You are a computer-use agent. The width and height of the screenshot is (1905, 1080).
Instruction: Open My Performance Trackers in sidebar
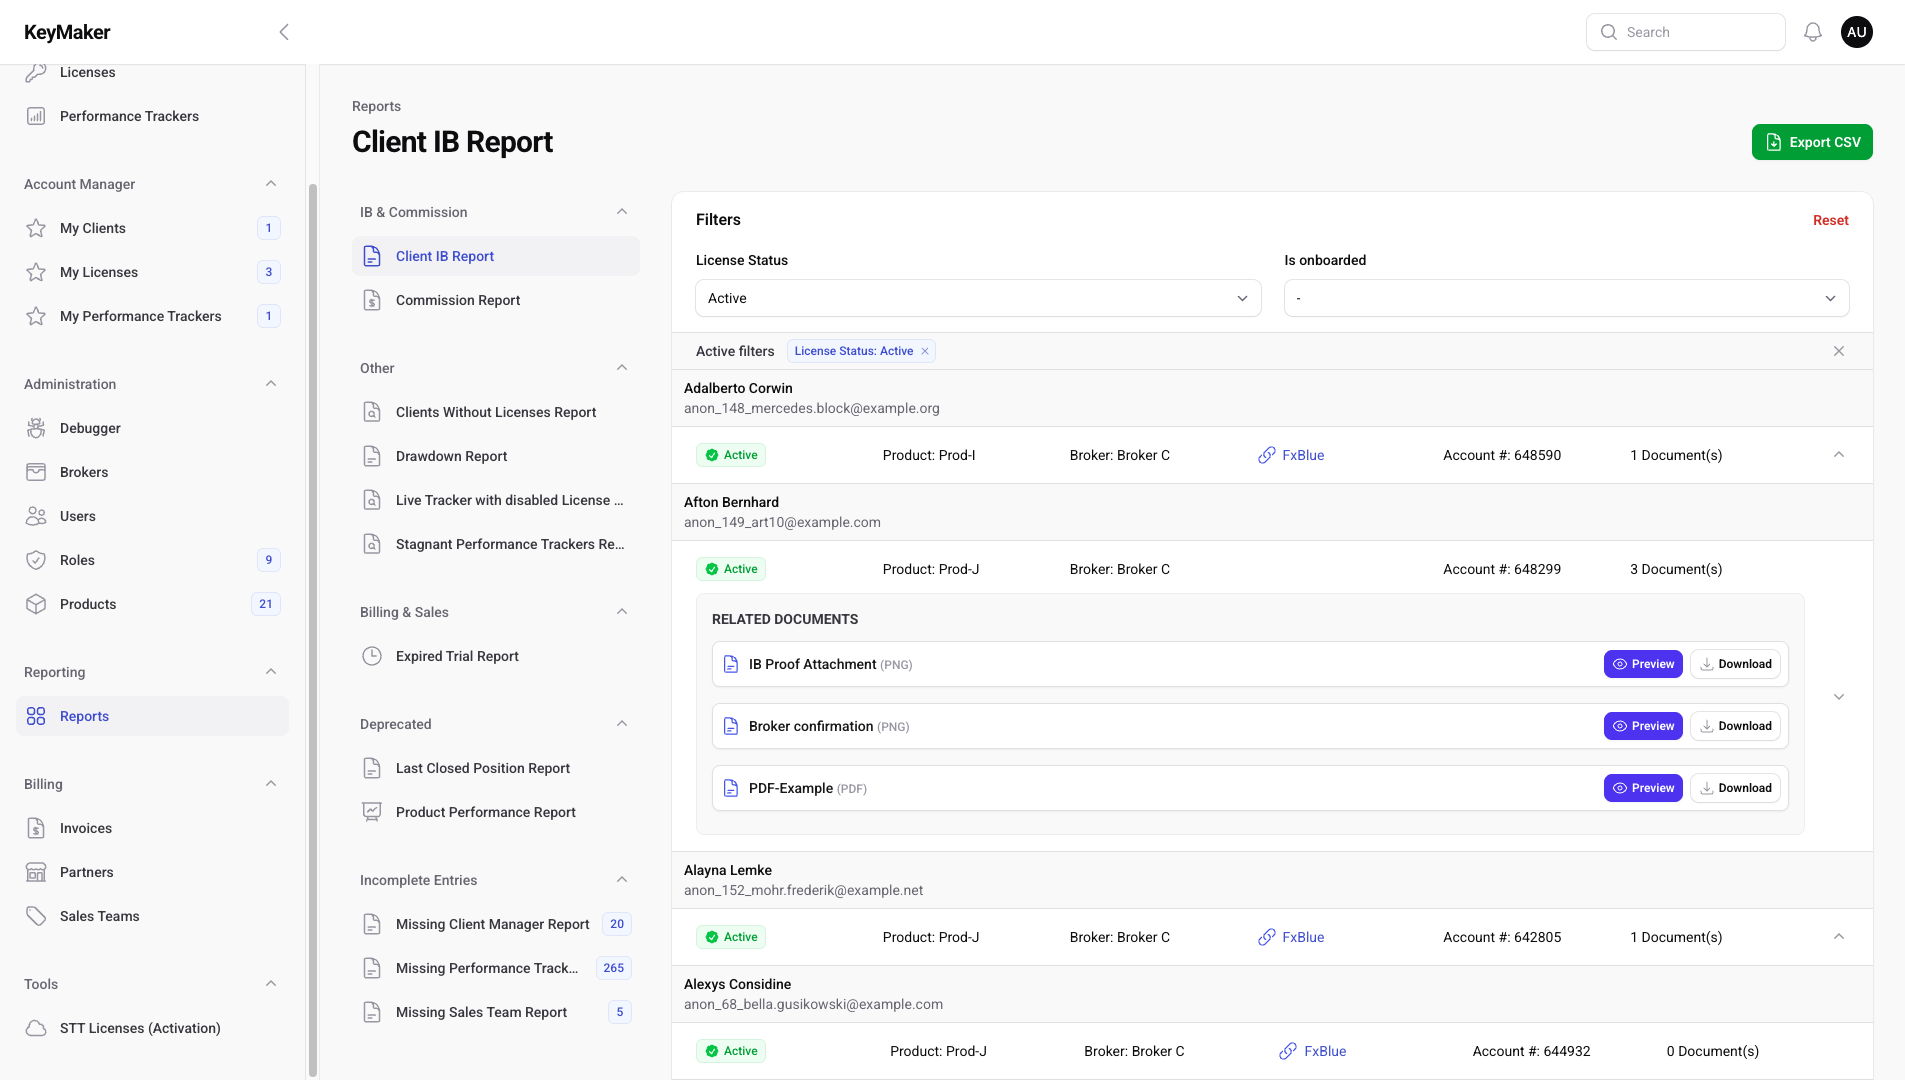tap(153, 316)
